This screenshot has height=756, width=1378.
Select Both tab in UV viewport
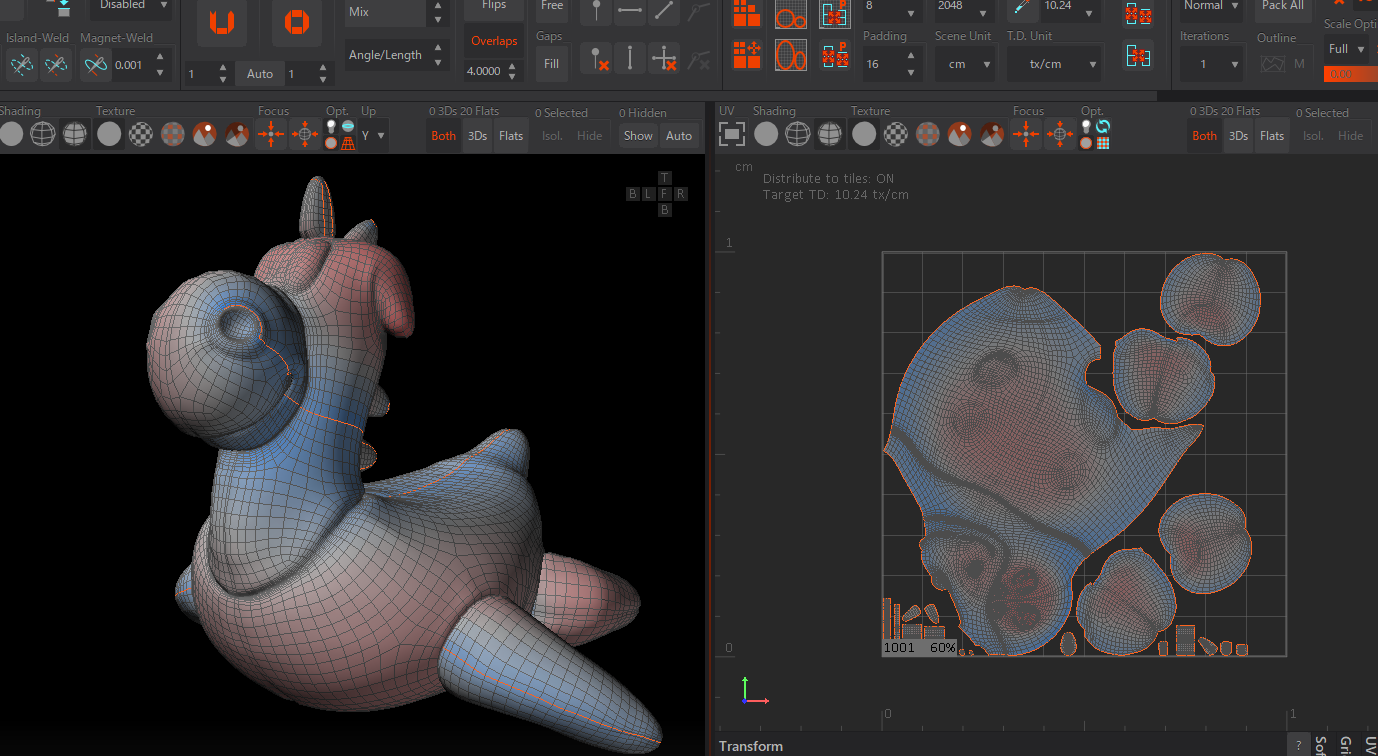tap(1205, 136)
